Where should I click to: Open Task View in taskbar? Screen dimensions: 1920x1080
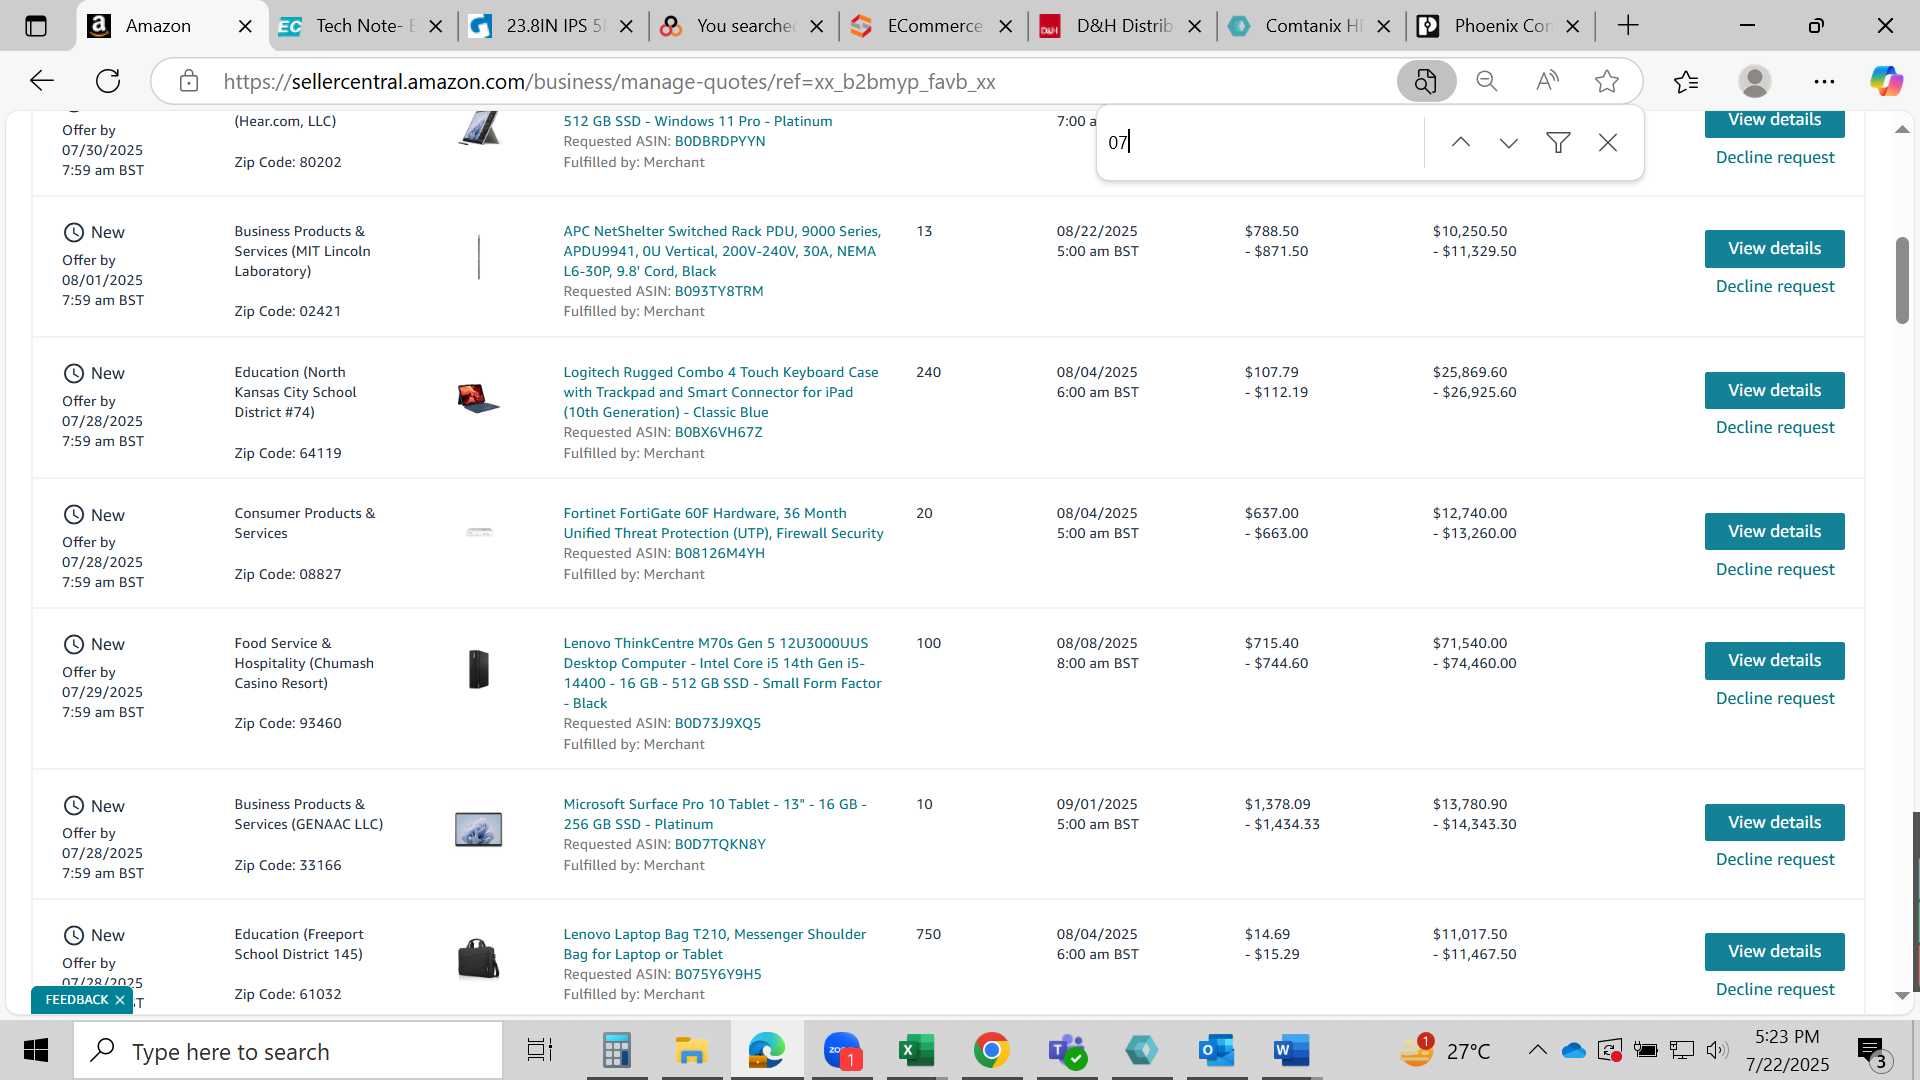540,1051
